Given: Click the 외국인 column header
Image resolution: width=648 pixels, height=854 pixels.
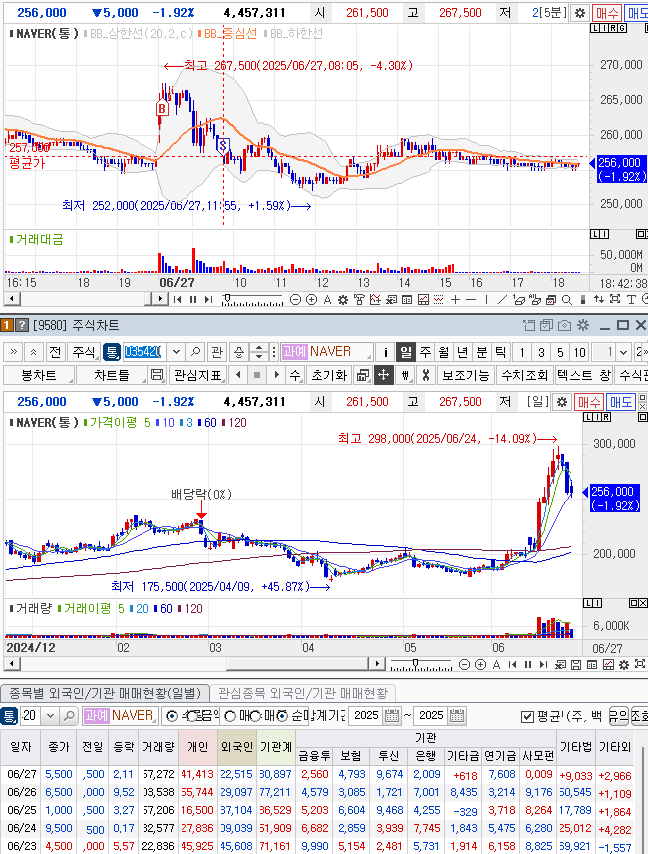Looking at the screenshot, I should click(236, 747).
